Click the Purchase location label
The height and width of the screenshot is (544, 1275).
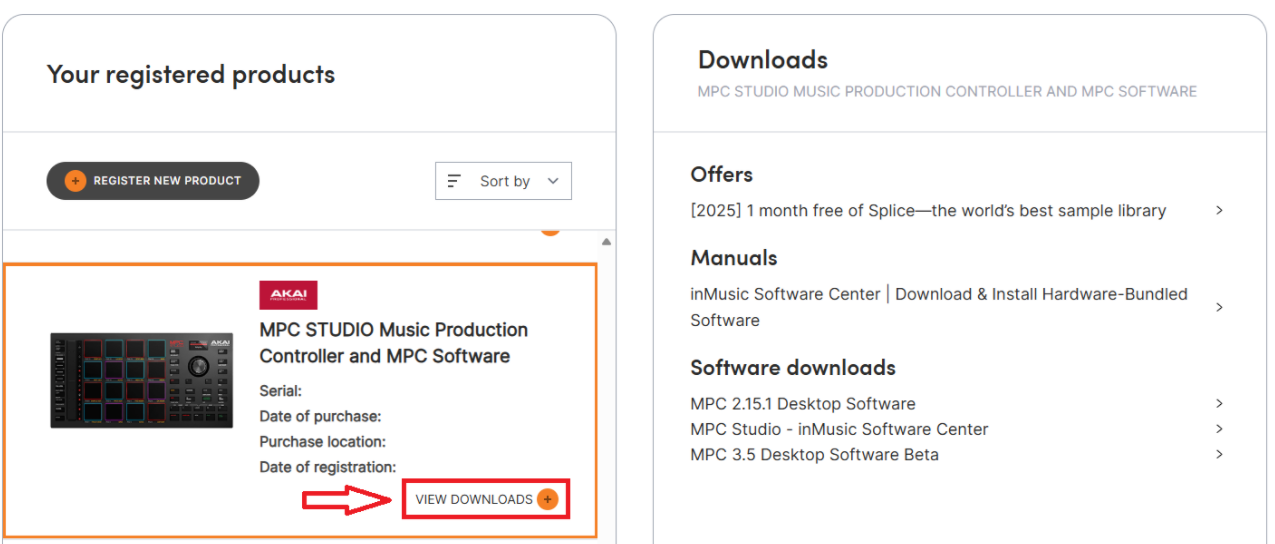point(322,441)
